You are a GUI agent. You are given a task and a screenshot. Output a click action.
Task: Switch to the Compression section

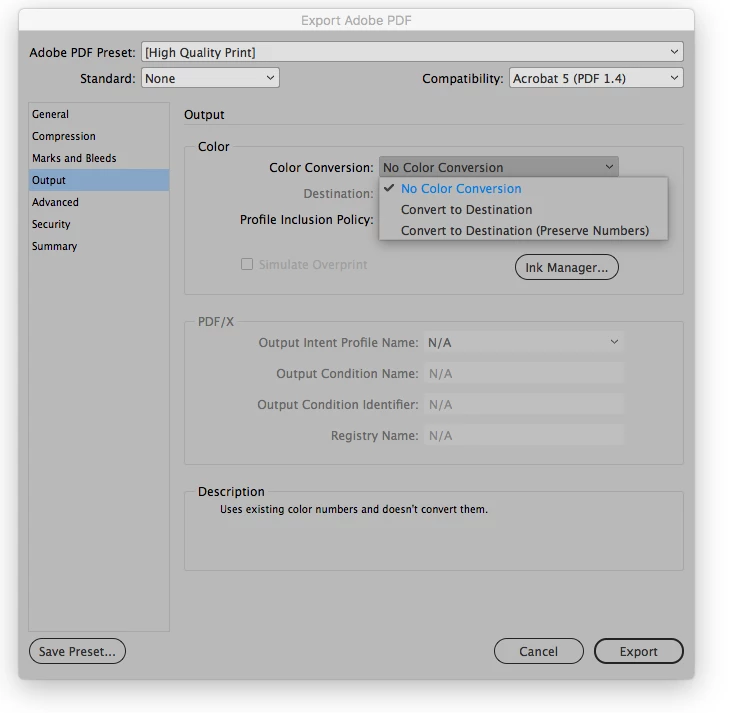(99, 136)
